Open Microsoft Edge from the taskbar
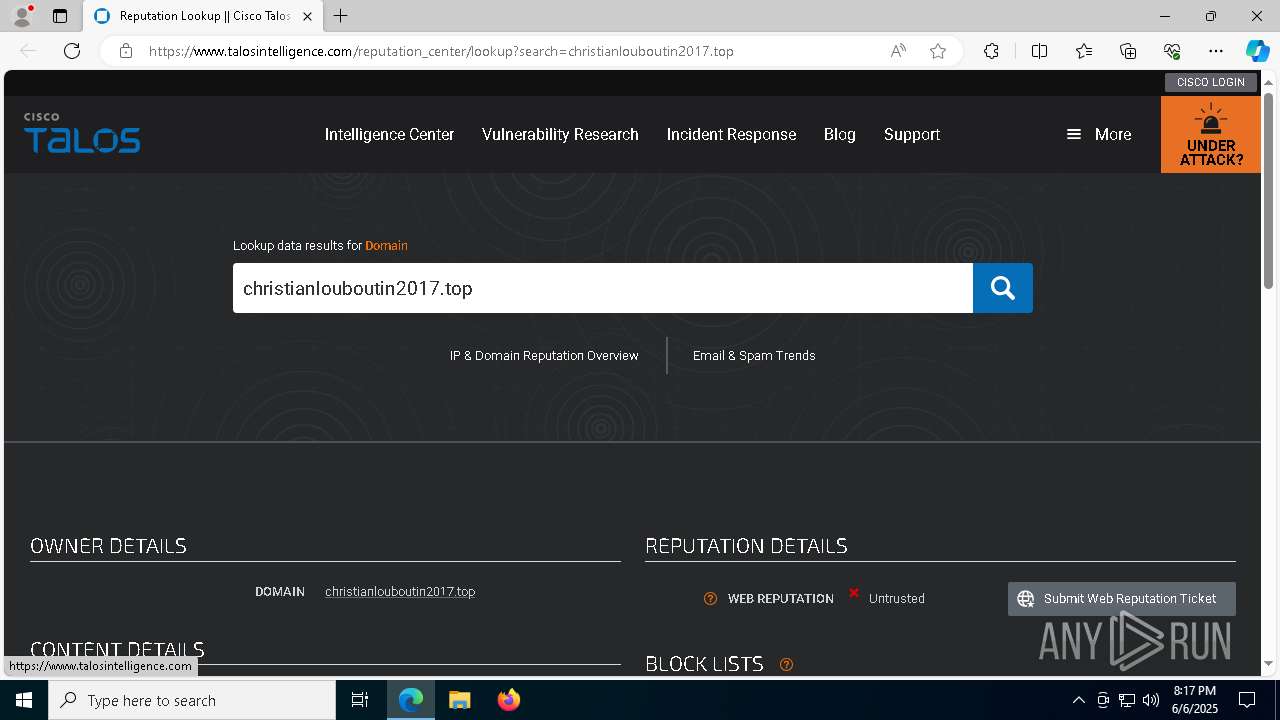 [411, 700]
